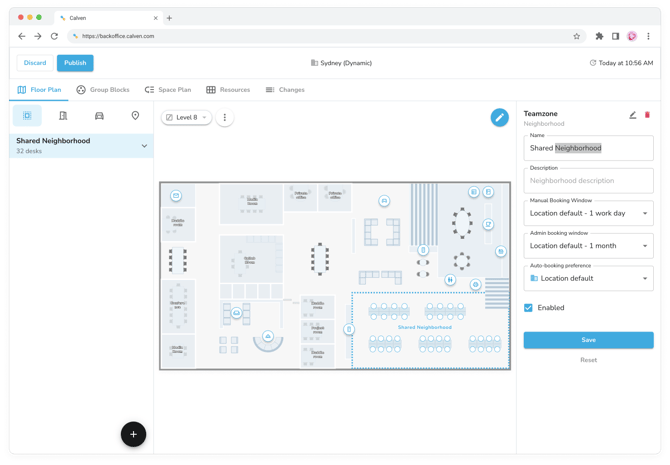Open the Auto-booking preference dropdown
The image size is (670, 465).
(x=588, y=279)
